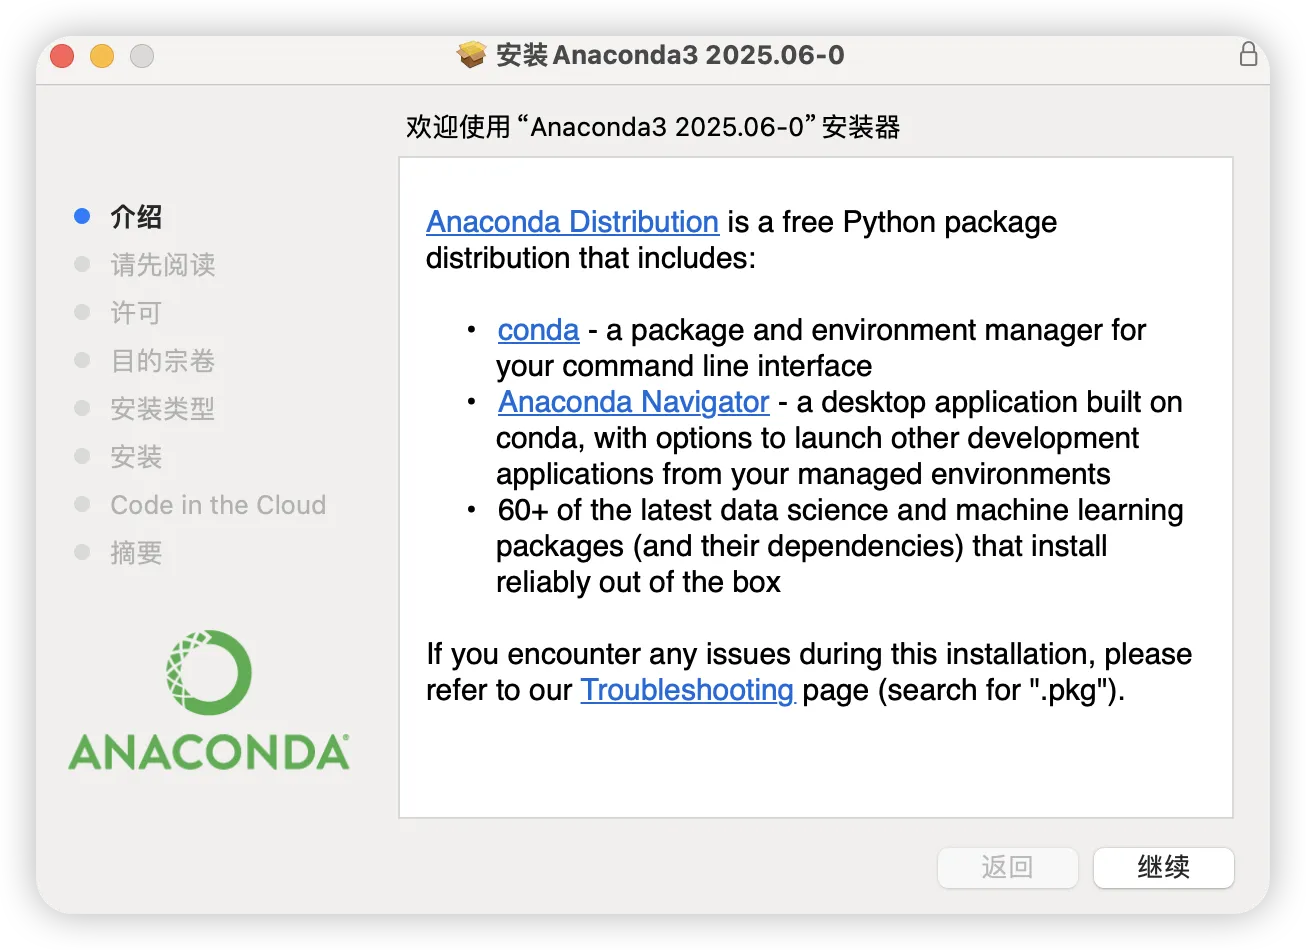Select the 请先阅读 step in the sidebar

click(163, 265)
